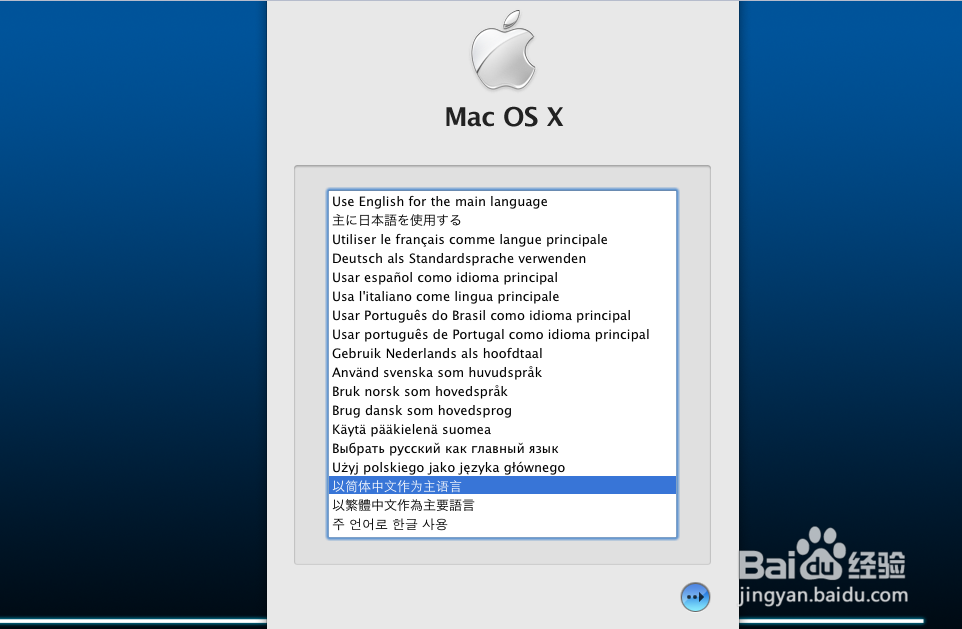Choose 'Utiliser le français comme langue principale'
This screenshot has height=629, width=962.
pos(470,239)
